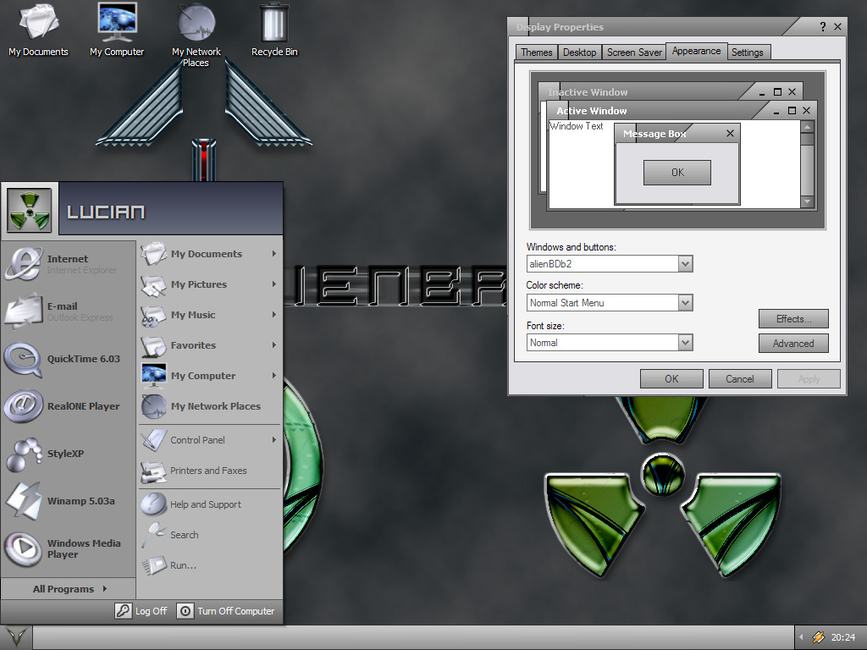The width and height of the screenshot is (867, 650).
Task: Click Turn Off Computer button
Action: (226, 611)
